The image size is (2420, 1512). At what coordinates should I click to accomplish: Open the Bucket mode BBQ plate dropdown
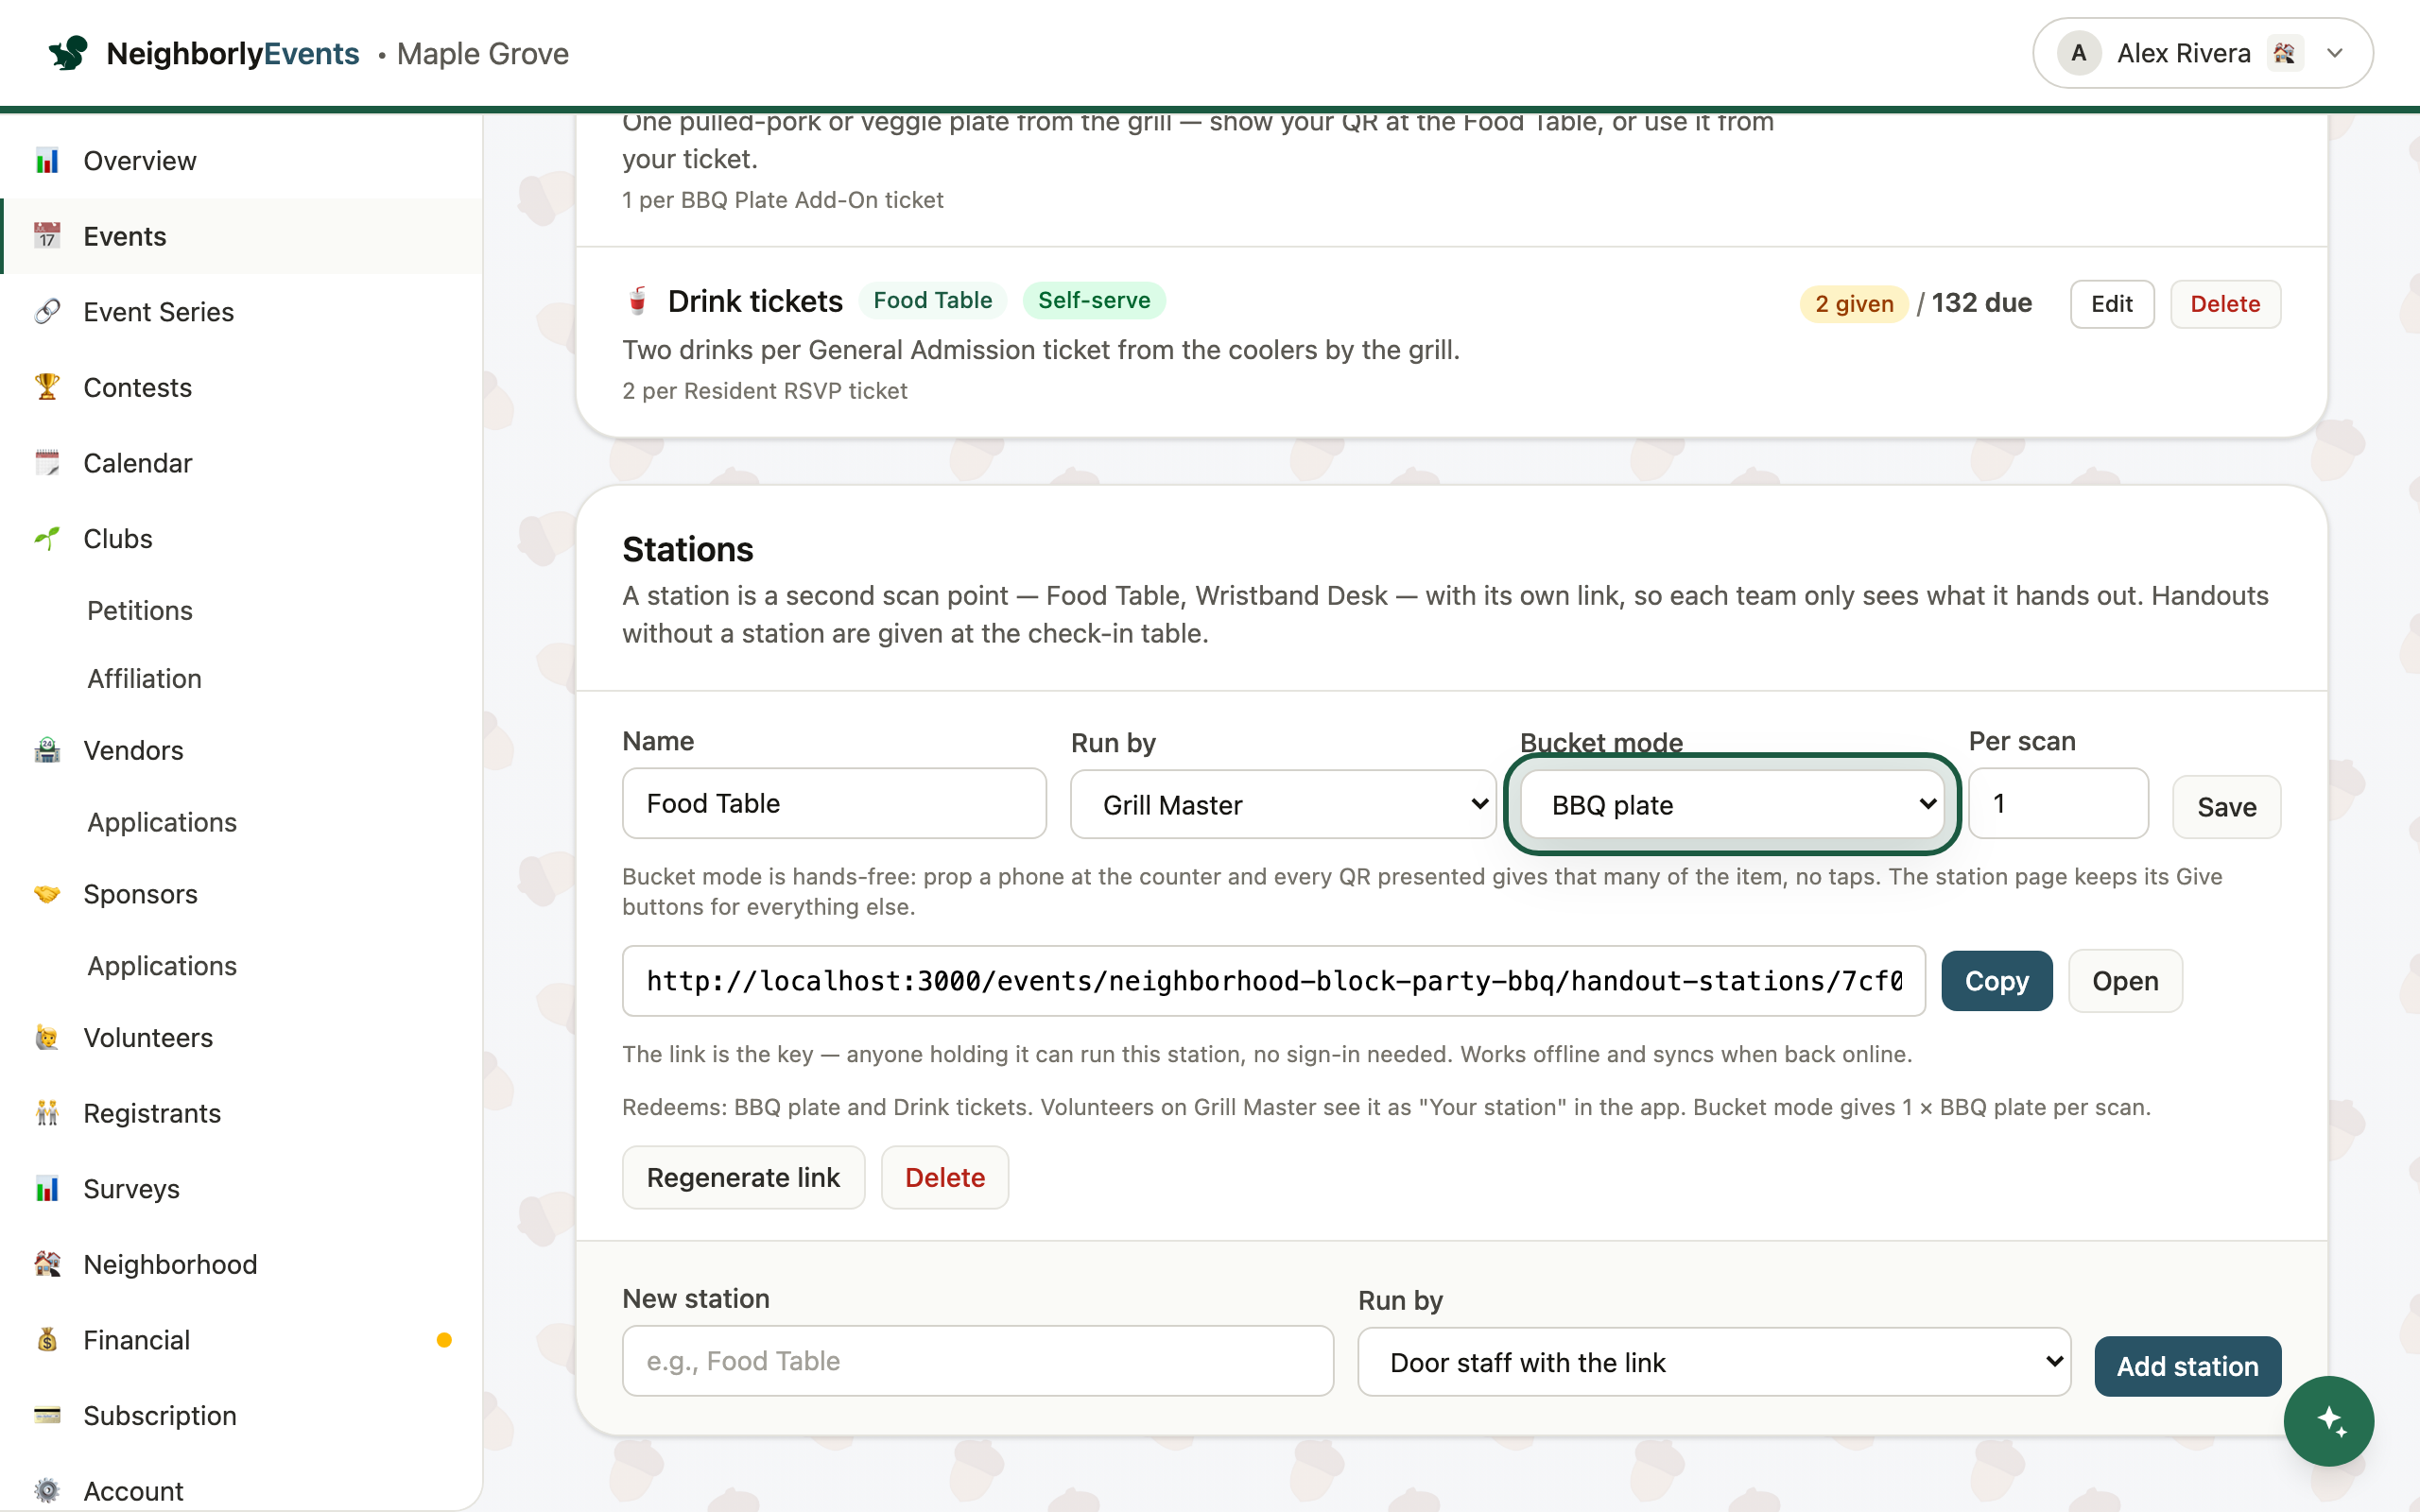click(1732, 804)
